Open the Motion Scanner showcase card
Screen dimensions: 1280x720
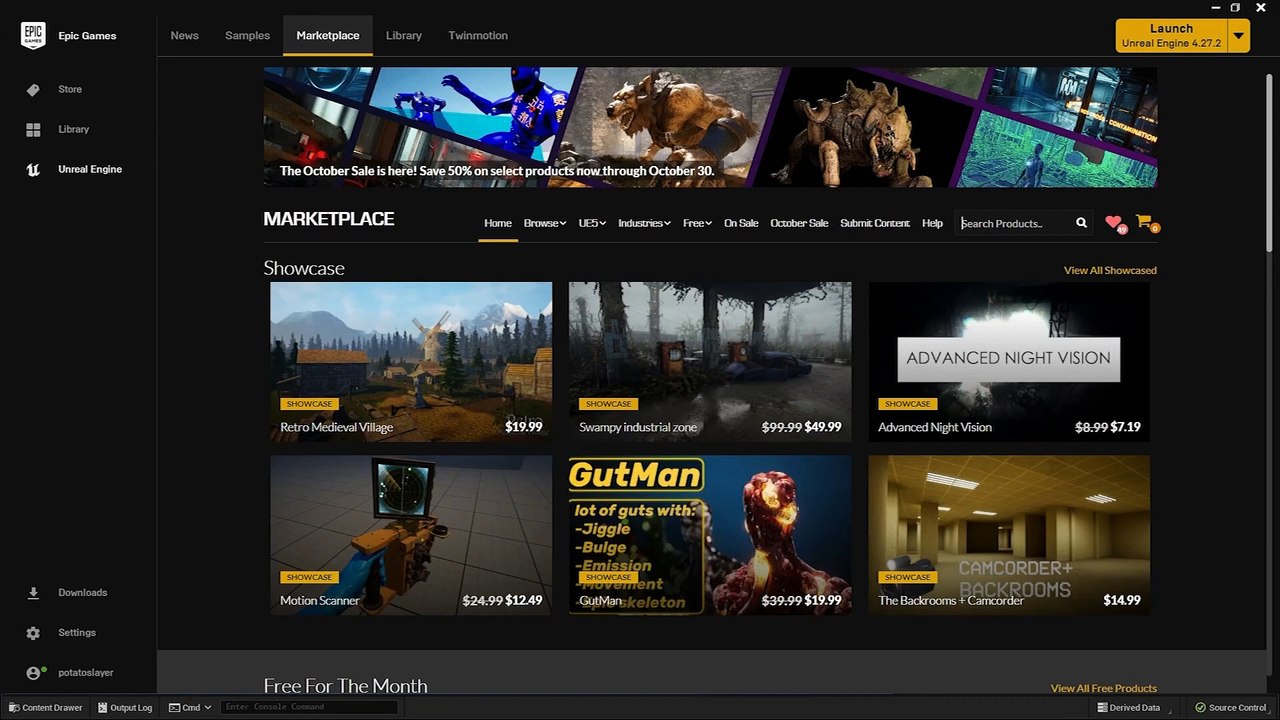point(411,535)
